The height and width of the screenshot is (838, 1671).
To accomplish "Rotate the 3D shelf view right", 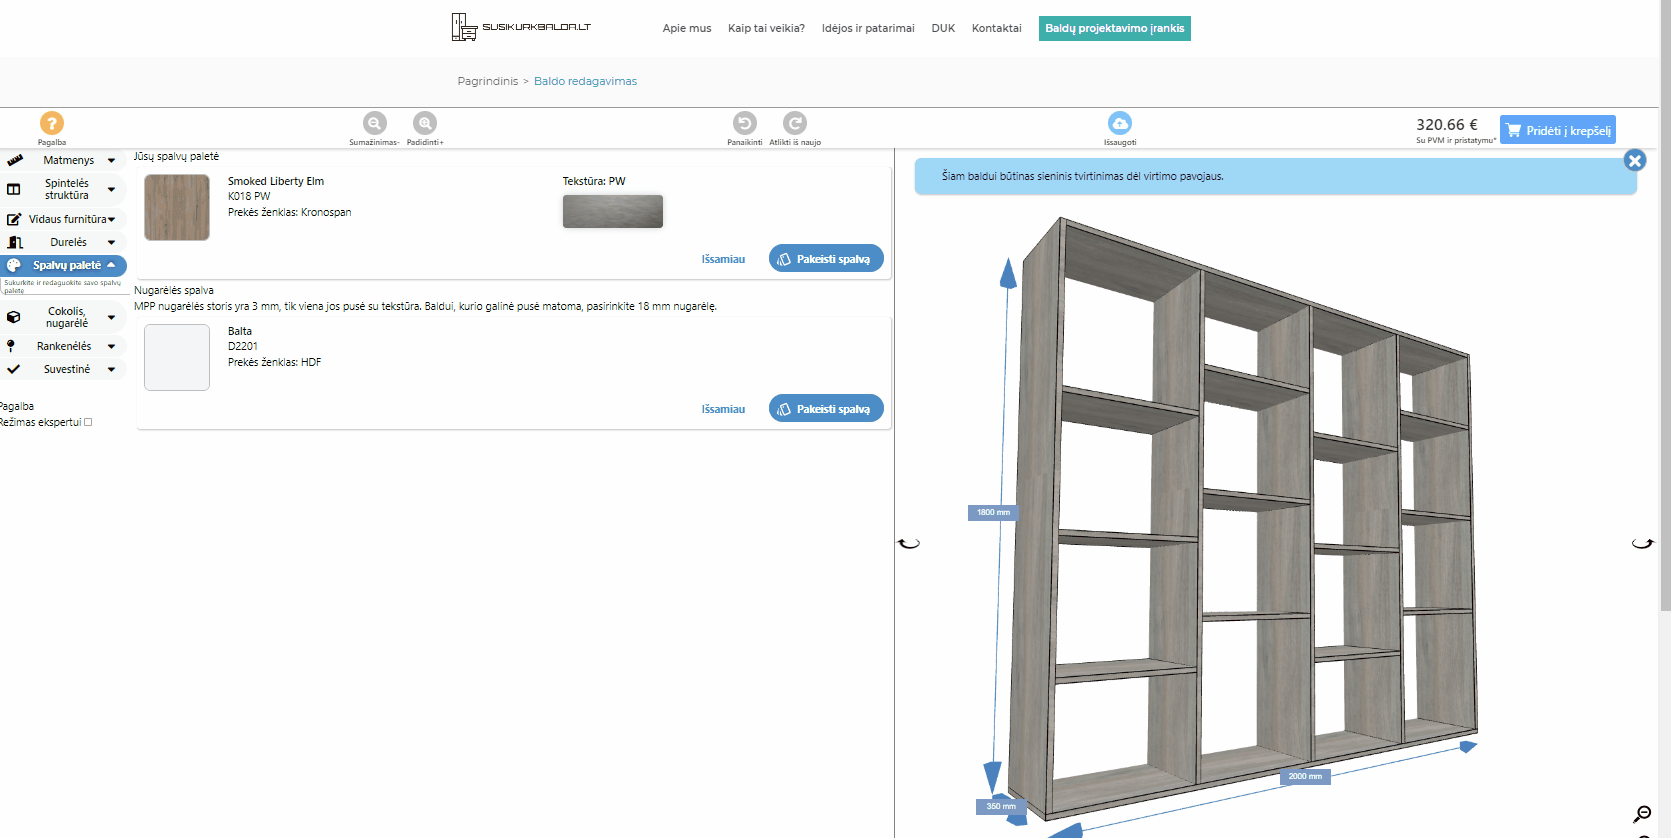I will pos(1642,544).
